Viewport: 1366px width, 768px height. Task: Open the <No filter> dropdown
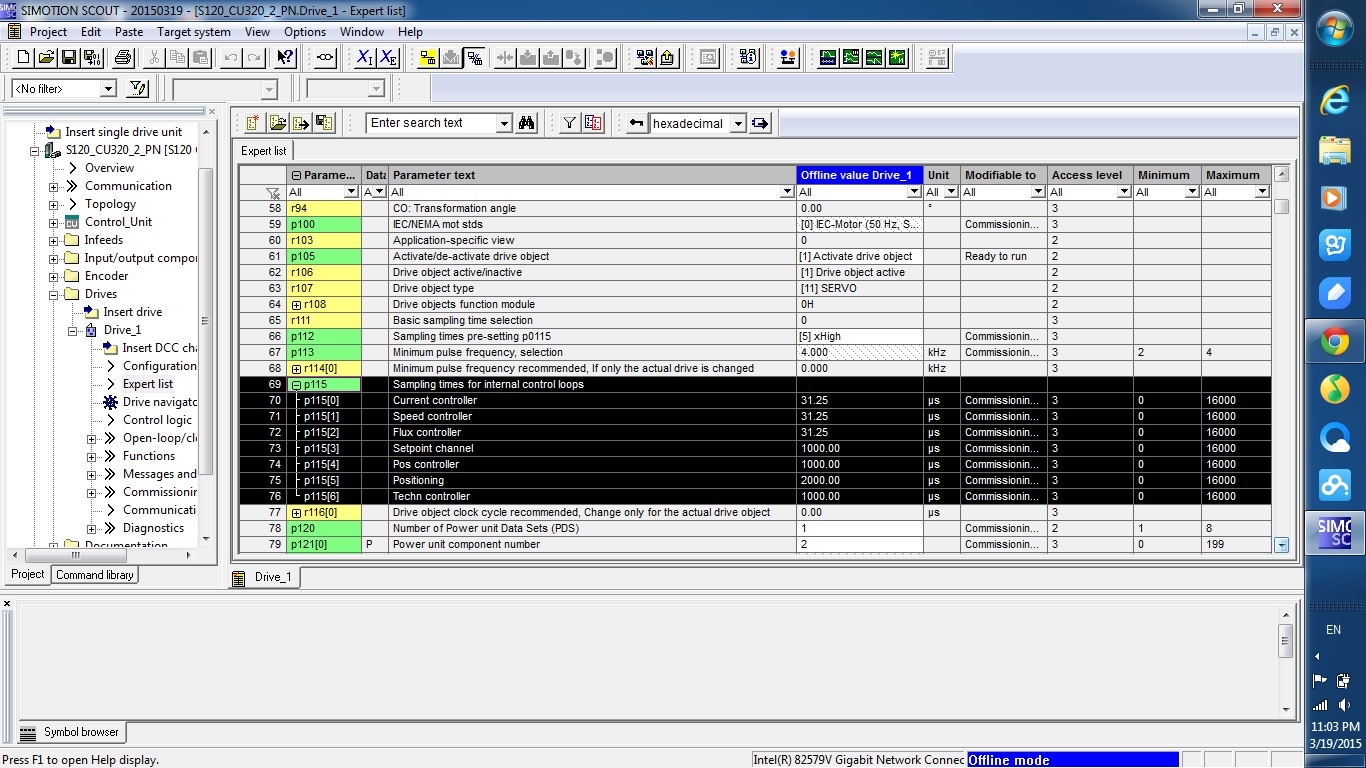click(108, 89)
